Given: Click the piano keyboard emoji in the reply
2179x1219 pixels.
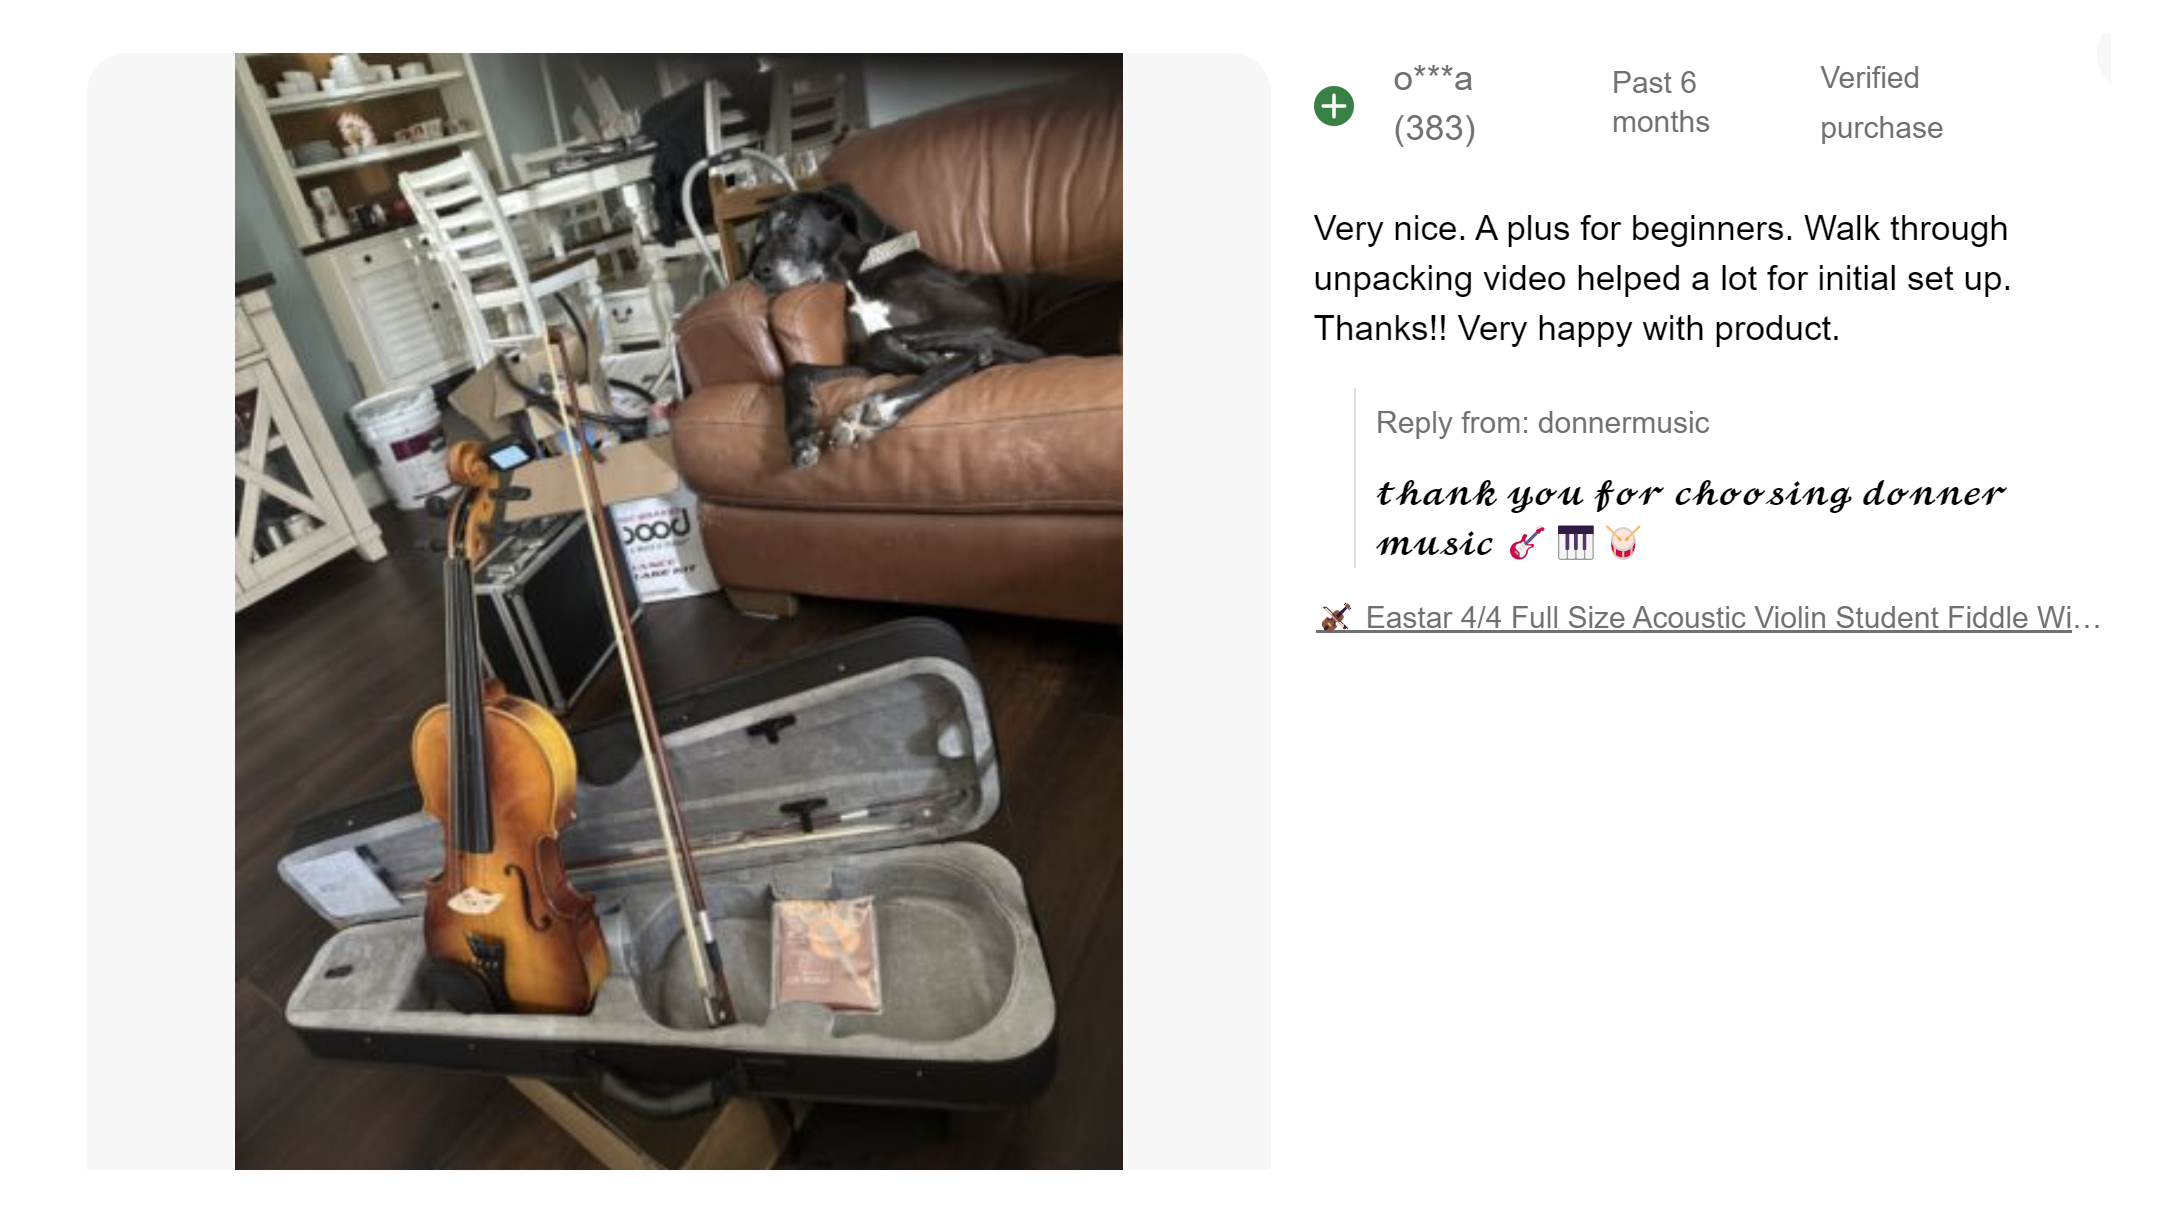Looking at the screenshot, I should click(x=1575, y=543).
